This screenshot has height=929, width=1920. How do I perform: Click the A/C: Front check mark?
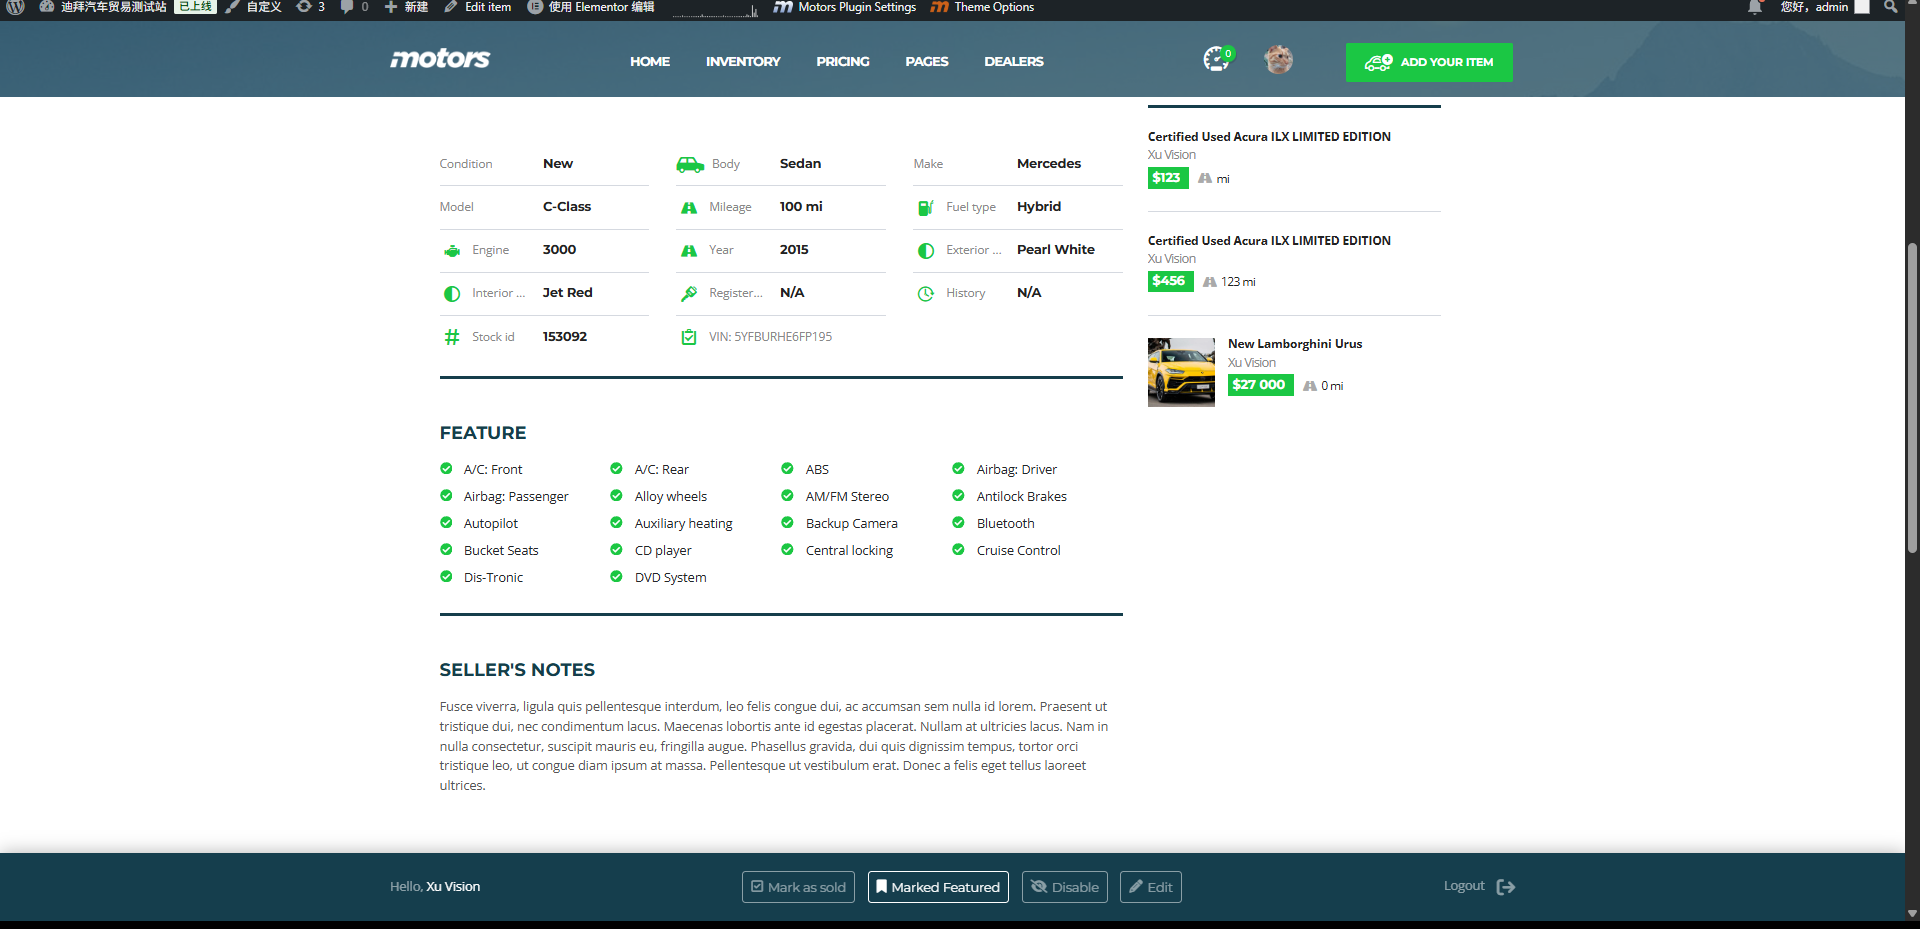(x=446, y=469)
